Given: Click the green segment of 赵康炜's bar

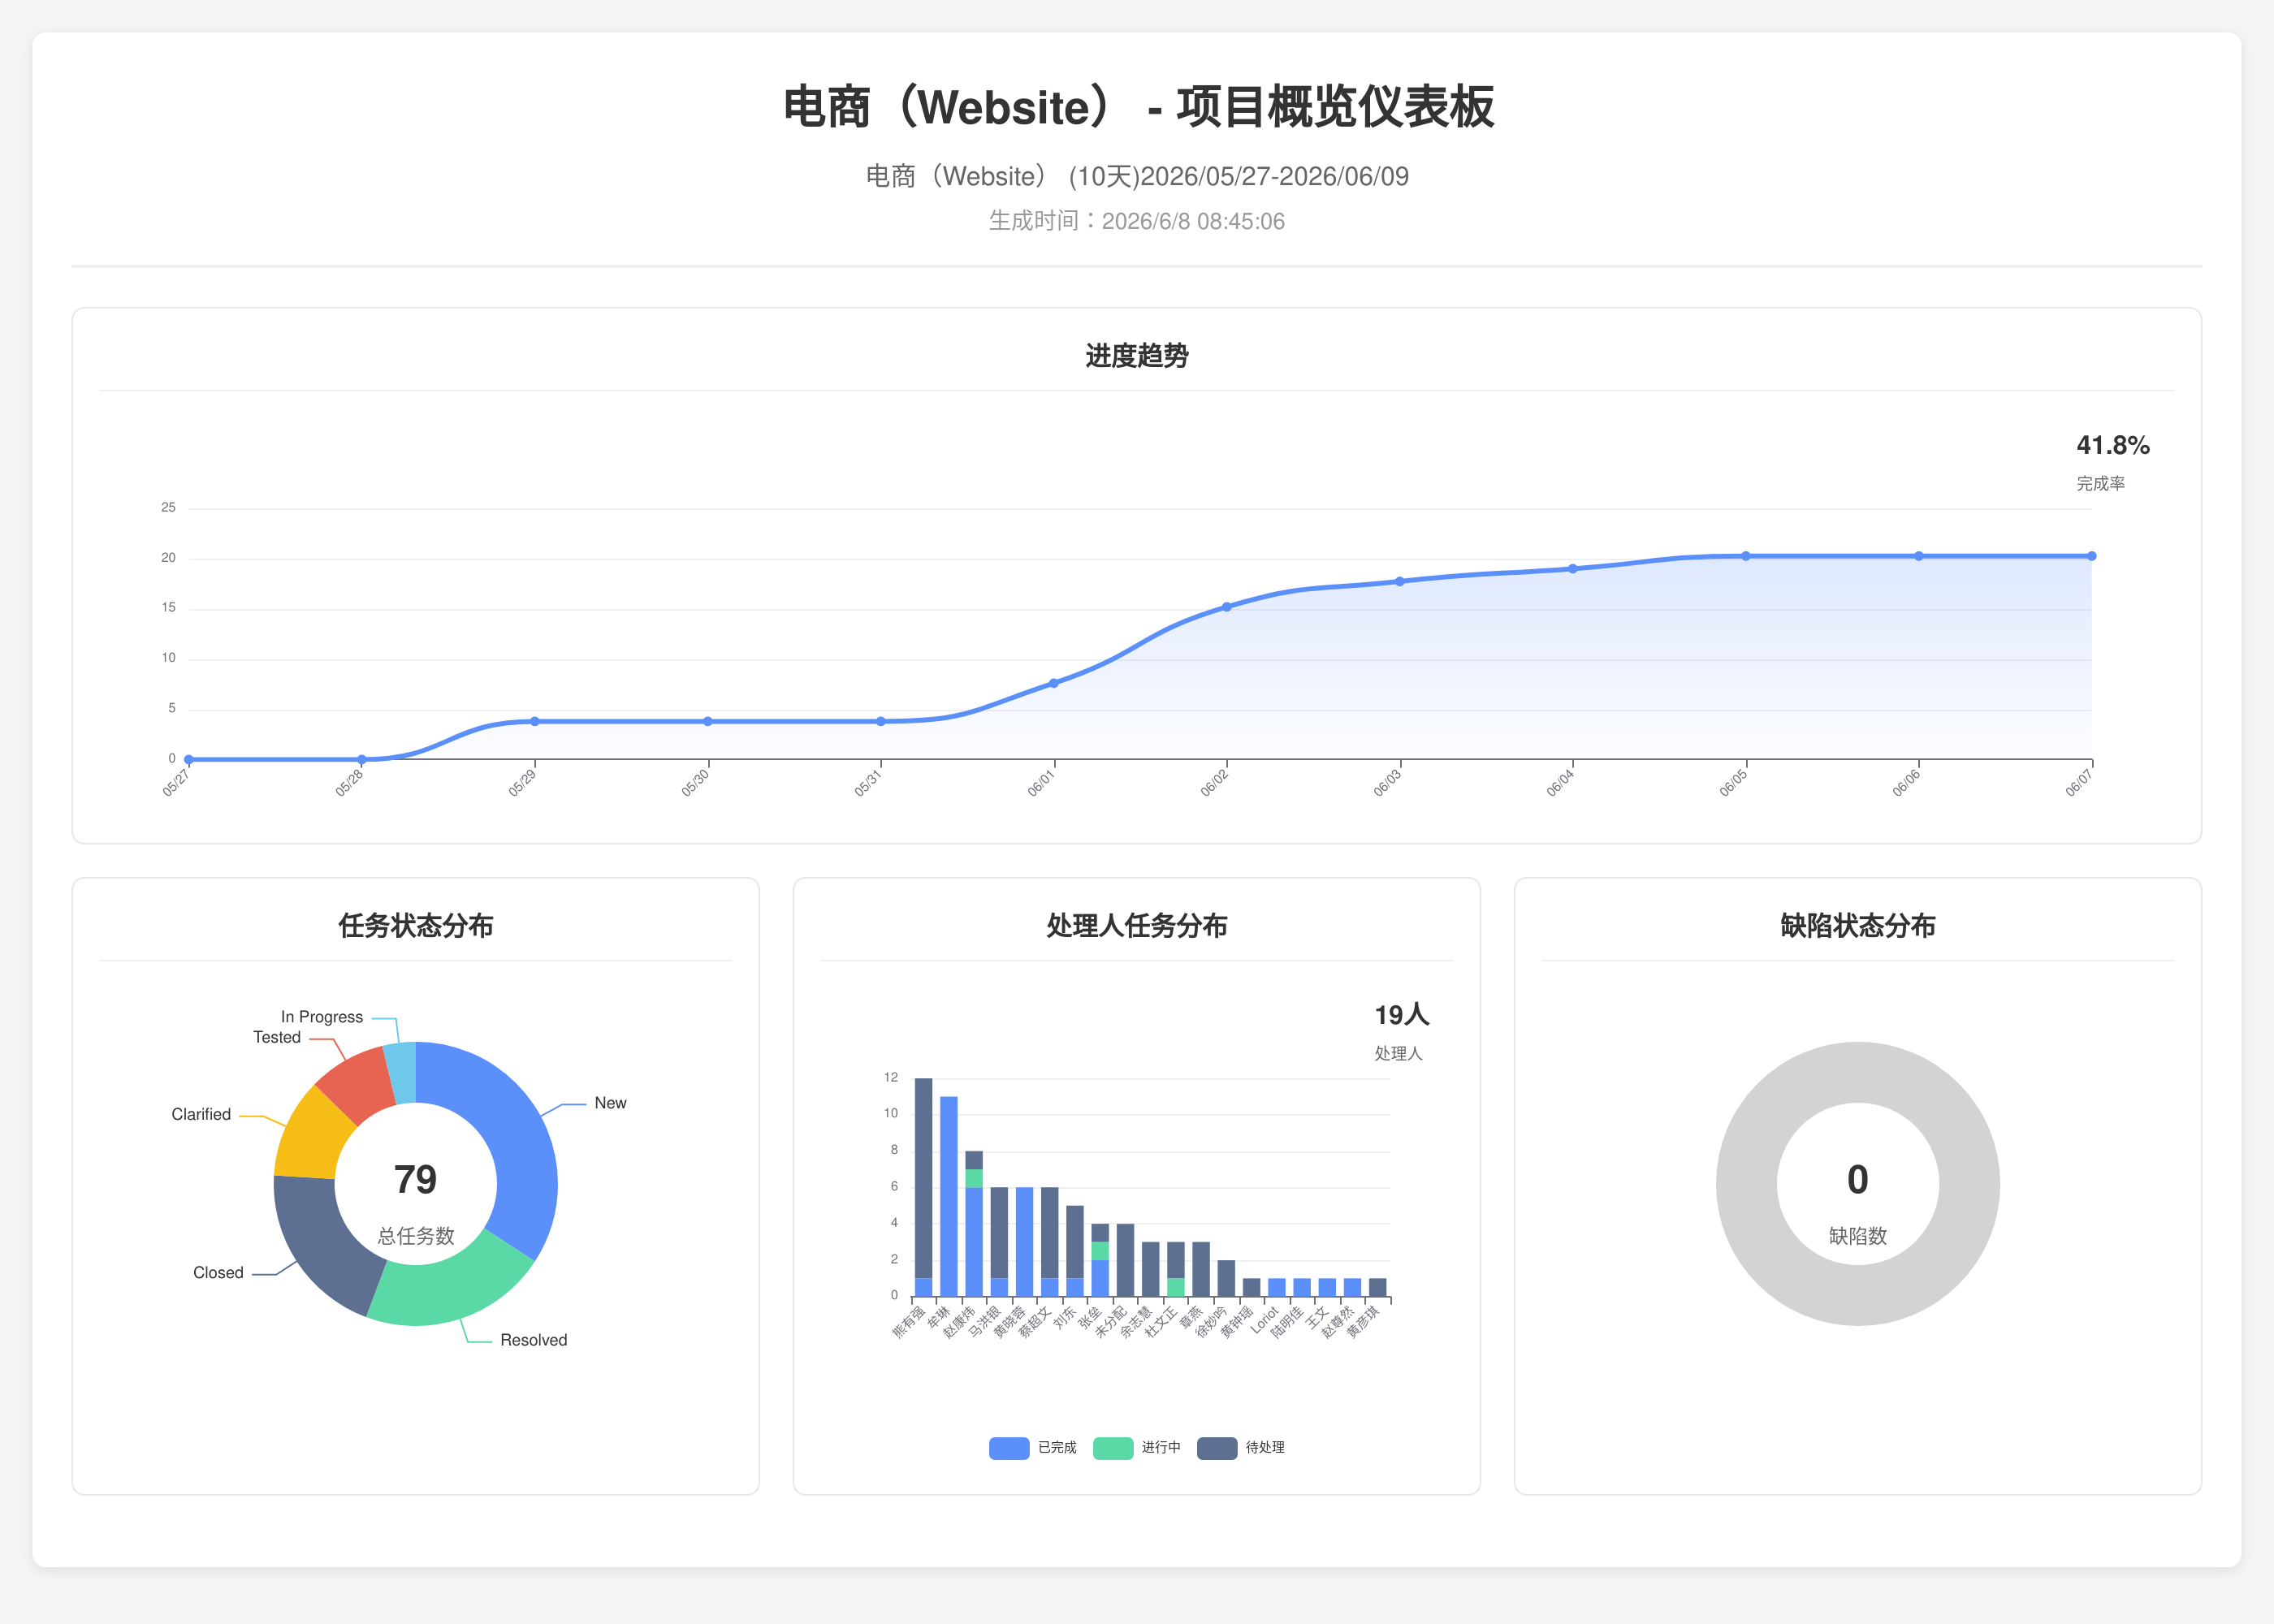Looking at the screenshot, I should 974,1178.
